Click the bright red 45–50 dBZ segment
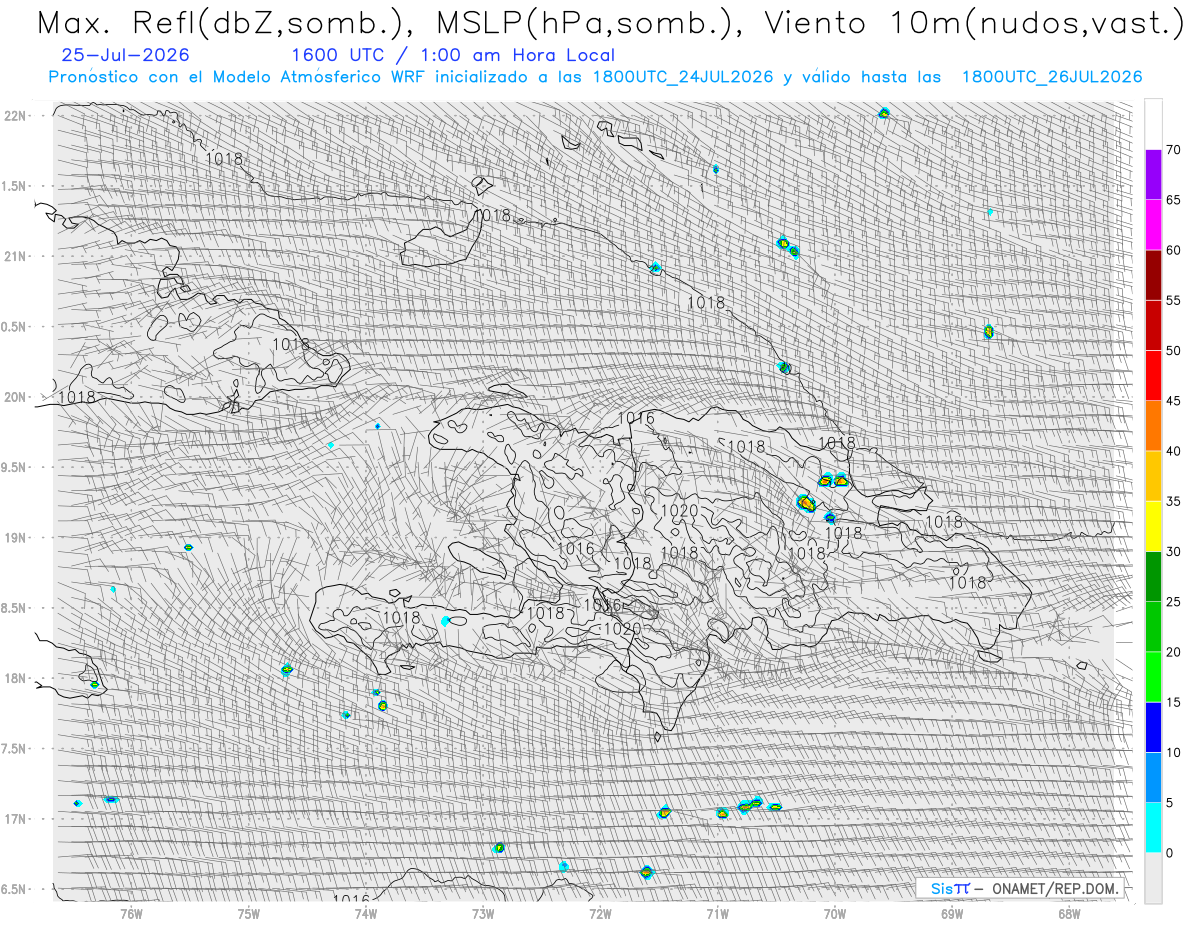The image size is (1200, 927). tap(1153, 376)
